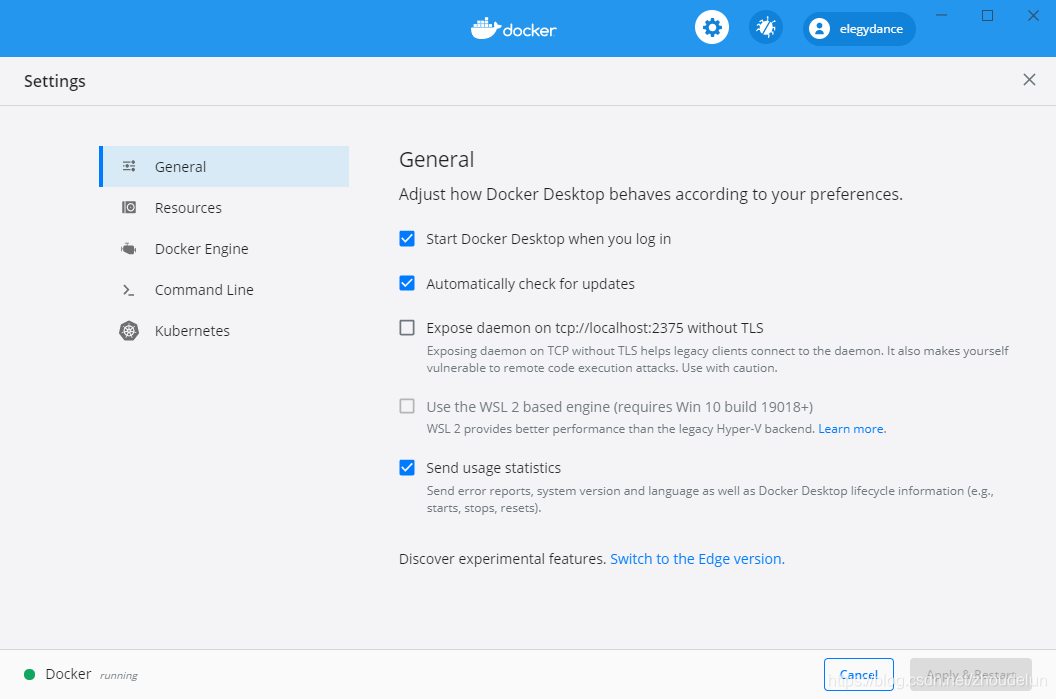
Task: Check Use the WSL 2 based engine
Action: point(407,406)
